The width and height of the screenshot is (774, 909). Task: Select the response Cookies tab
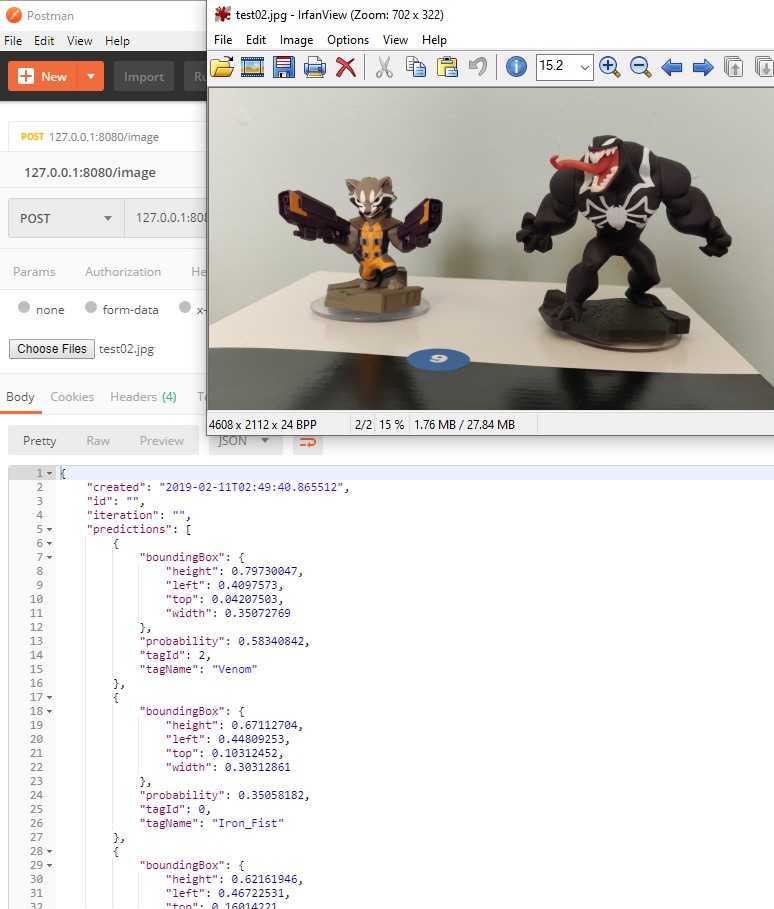tap(72, 397)
